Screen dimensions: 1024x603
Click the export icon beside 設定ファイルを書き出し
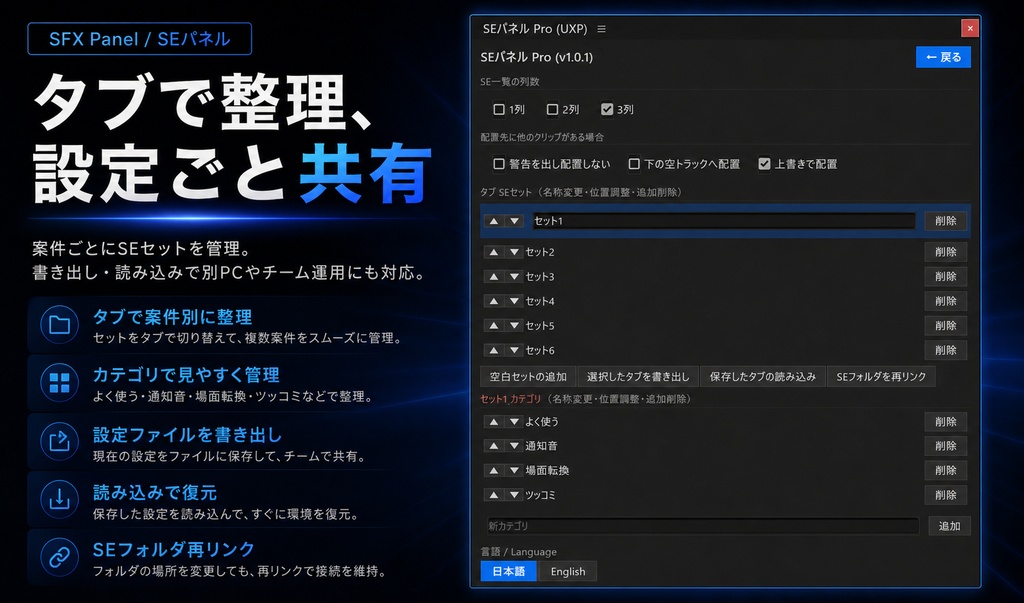[x=59, y=442]
